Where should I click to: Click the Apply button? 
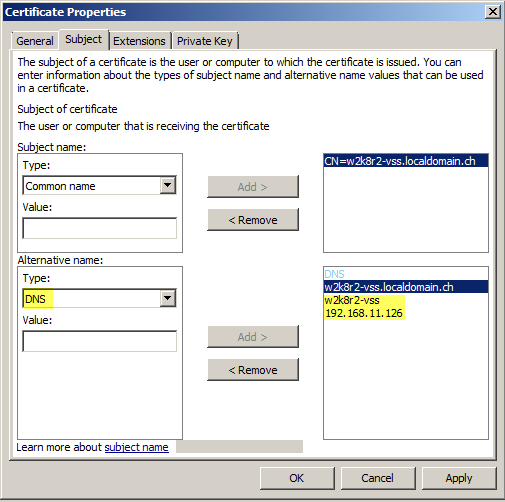459,478
